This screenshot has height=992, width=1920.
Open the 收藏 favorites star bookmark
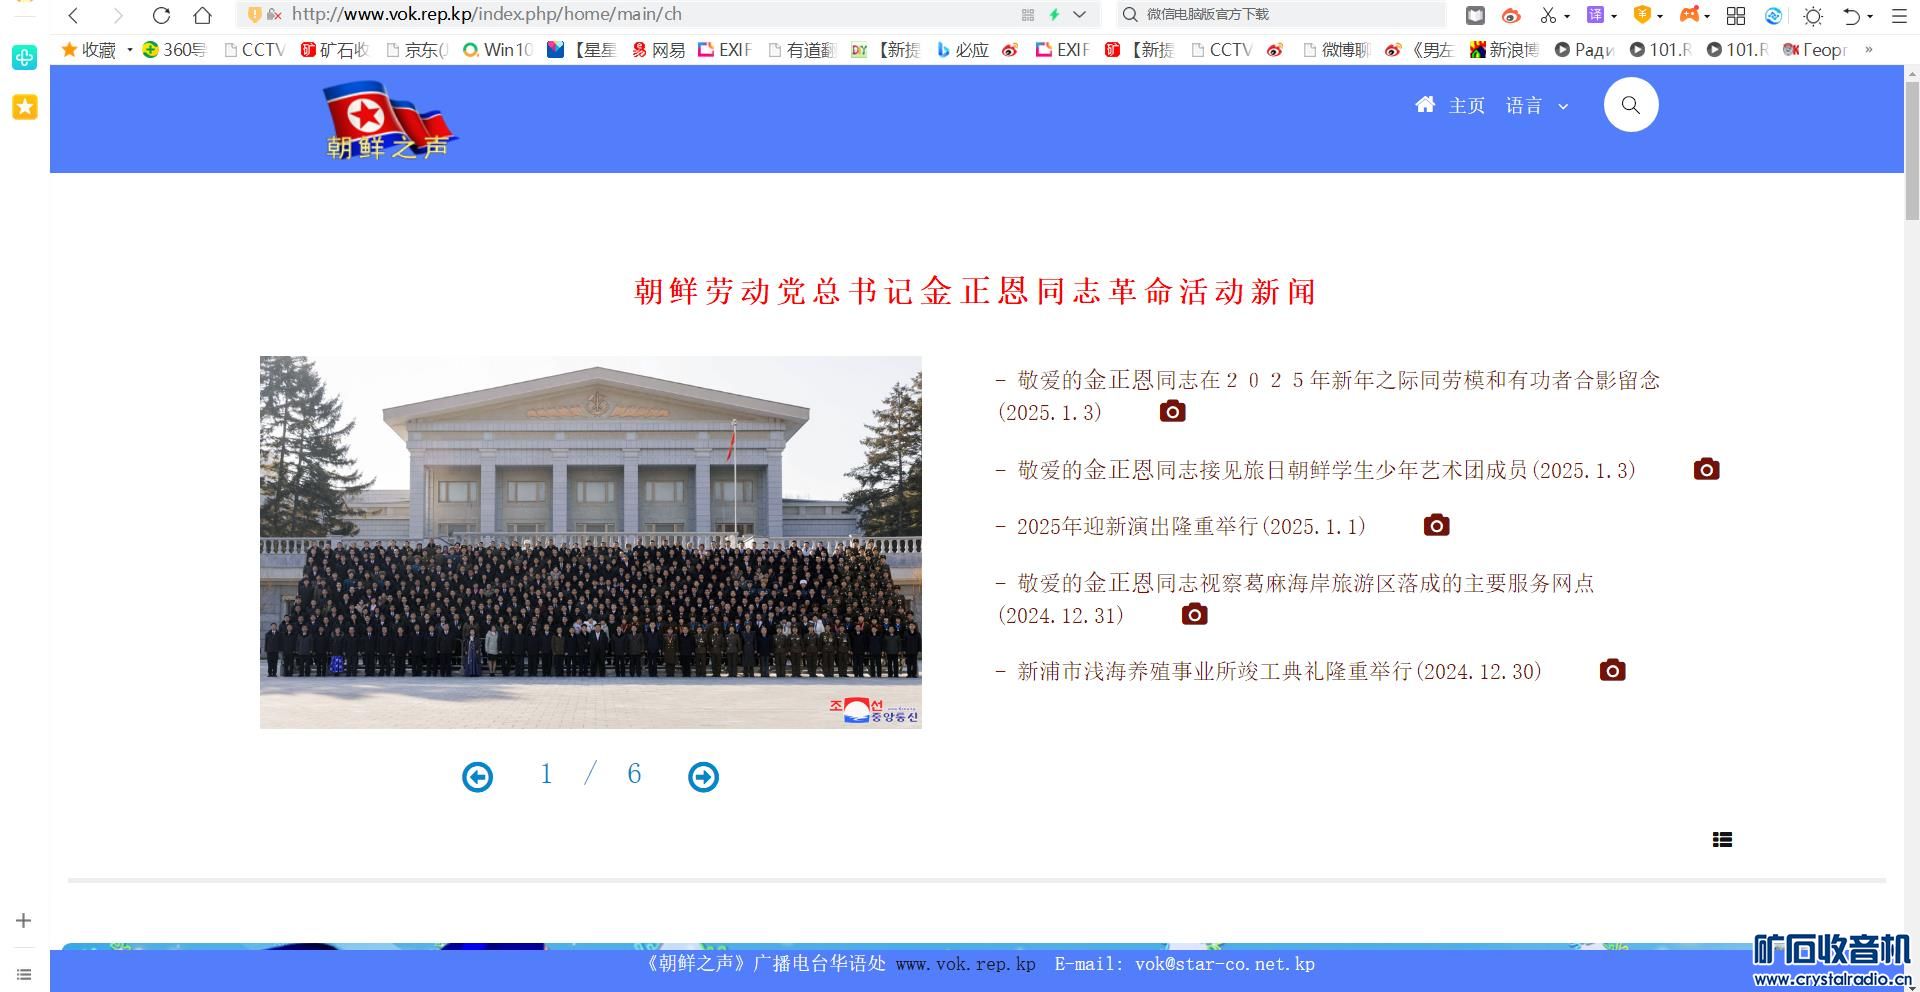tap(89, 50)
